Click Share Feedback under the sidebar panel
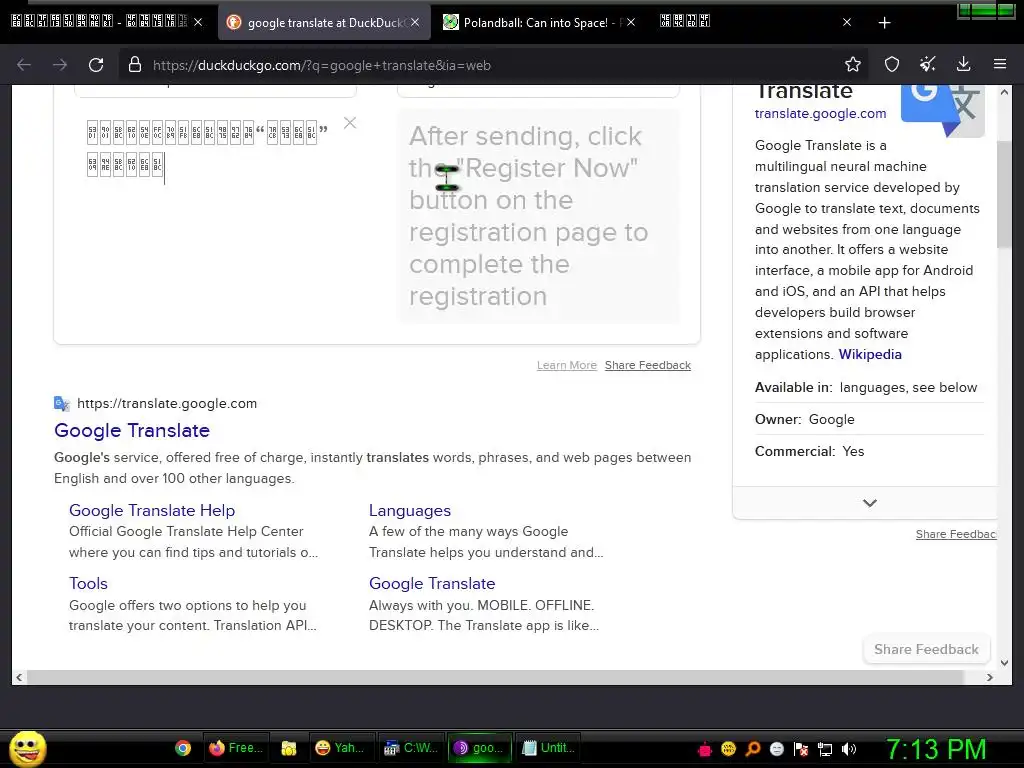 point(955,534)
